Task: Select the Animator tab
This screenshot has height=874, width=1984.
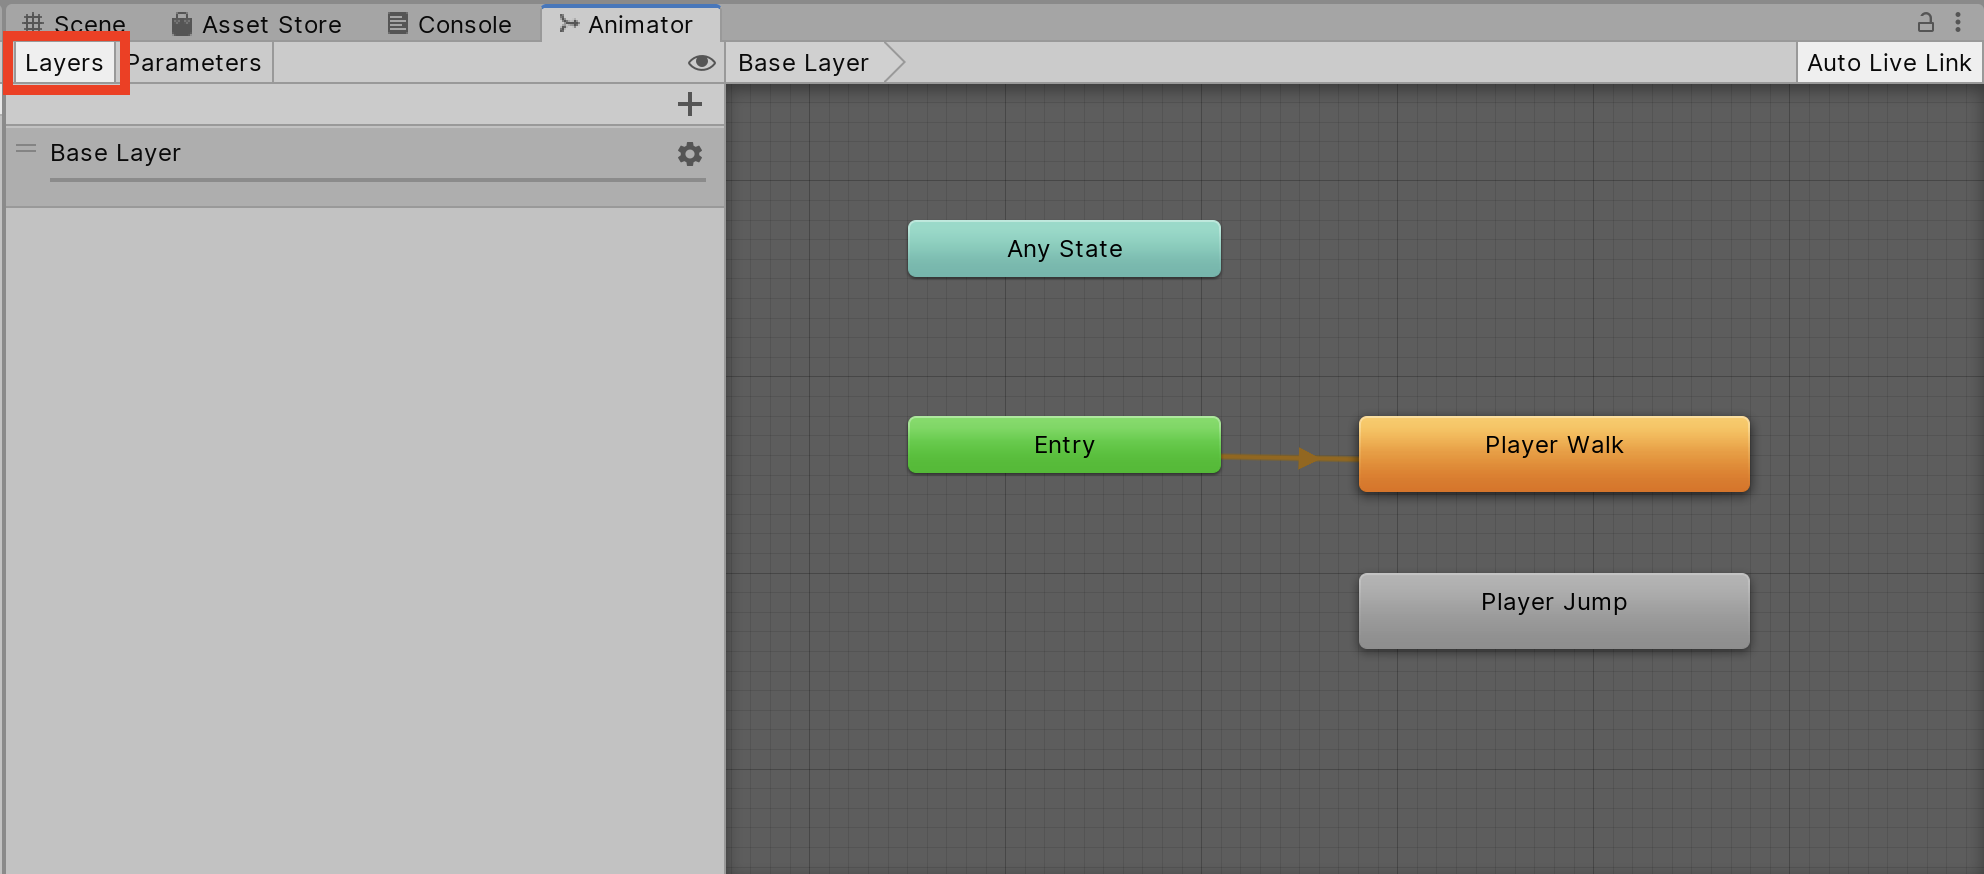Action: pyautogui.click(x=627, y=24)
